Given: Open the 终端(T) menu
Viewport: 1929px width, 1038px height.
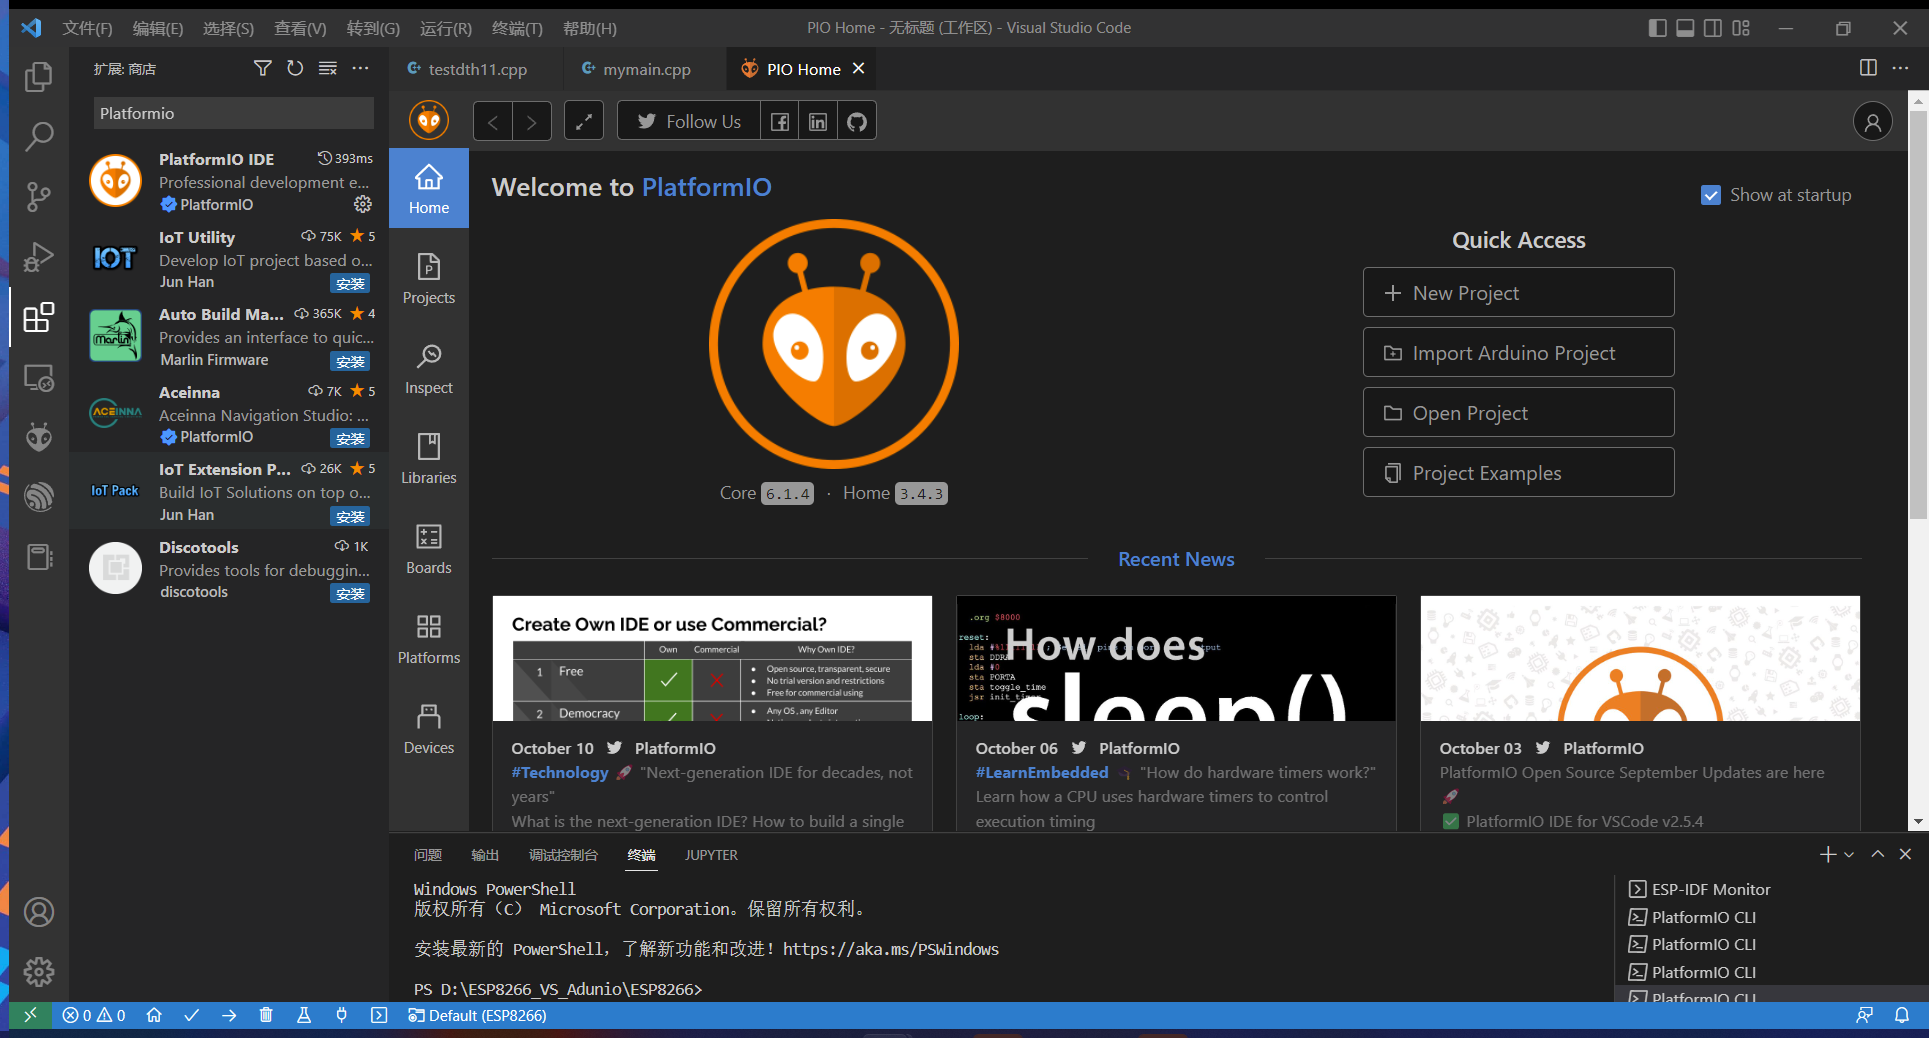Looking at the screenshot, I should (517, 28).
